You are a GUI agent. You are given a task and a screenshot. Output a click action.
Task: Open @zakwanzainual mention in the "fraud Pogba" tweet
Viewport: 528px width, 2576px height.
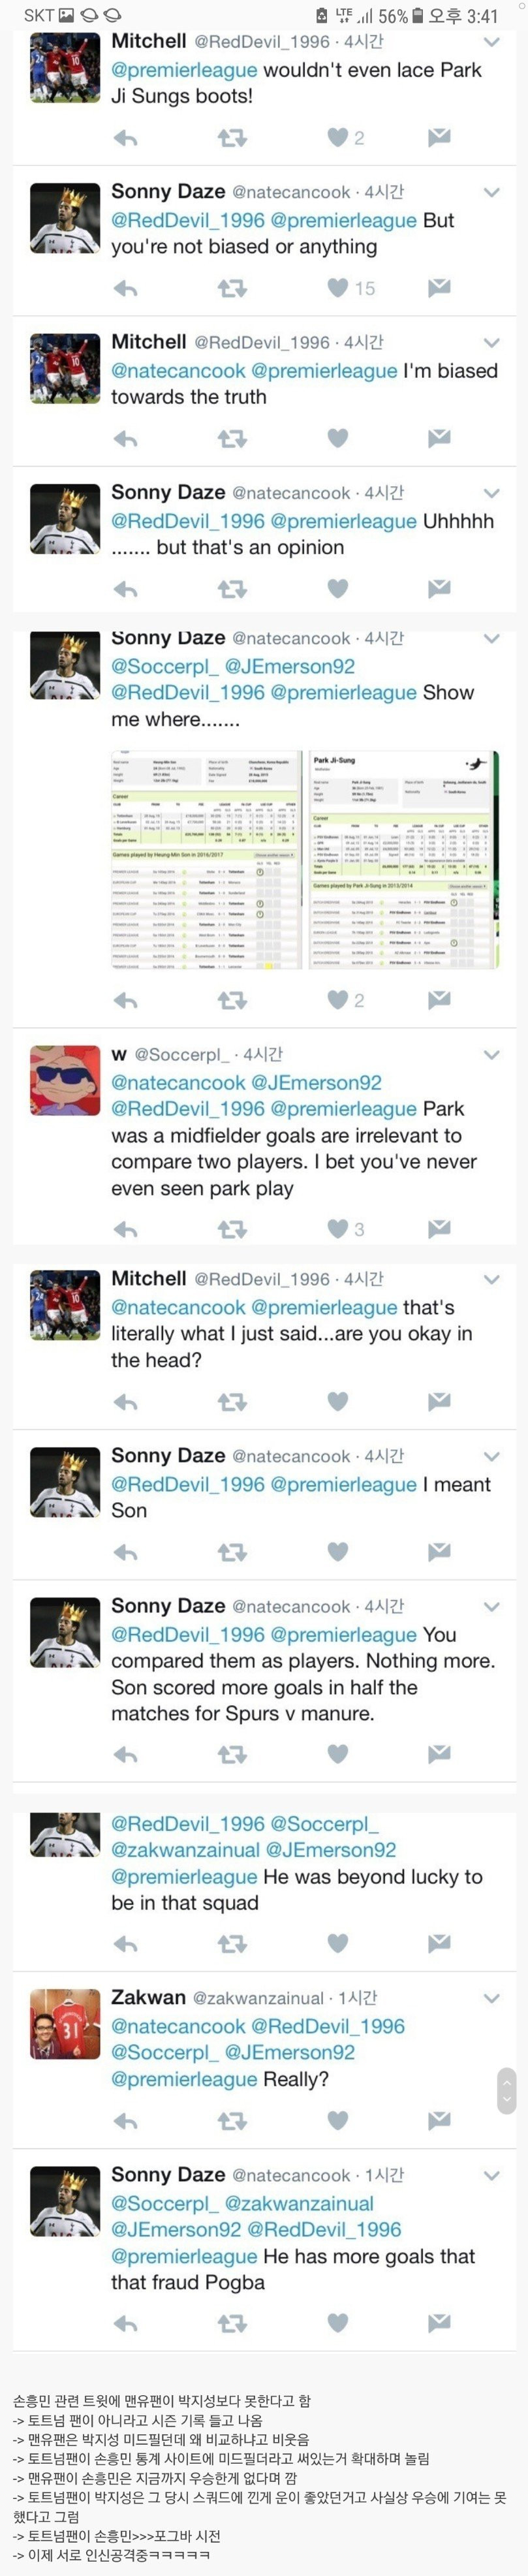299,2203
